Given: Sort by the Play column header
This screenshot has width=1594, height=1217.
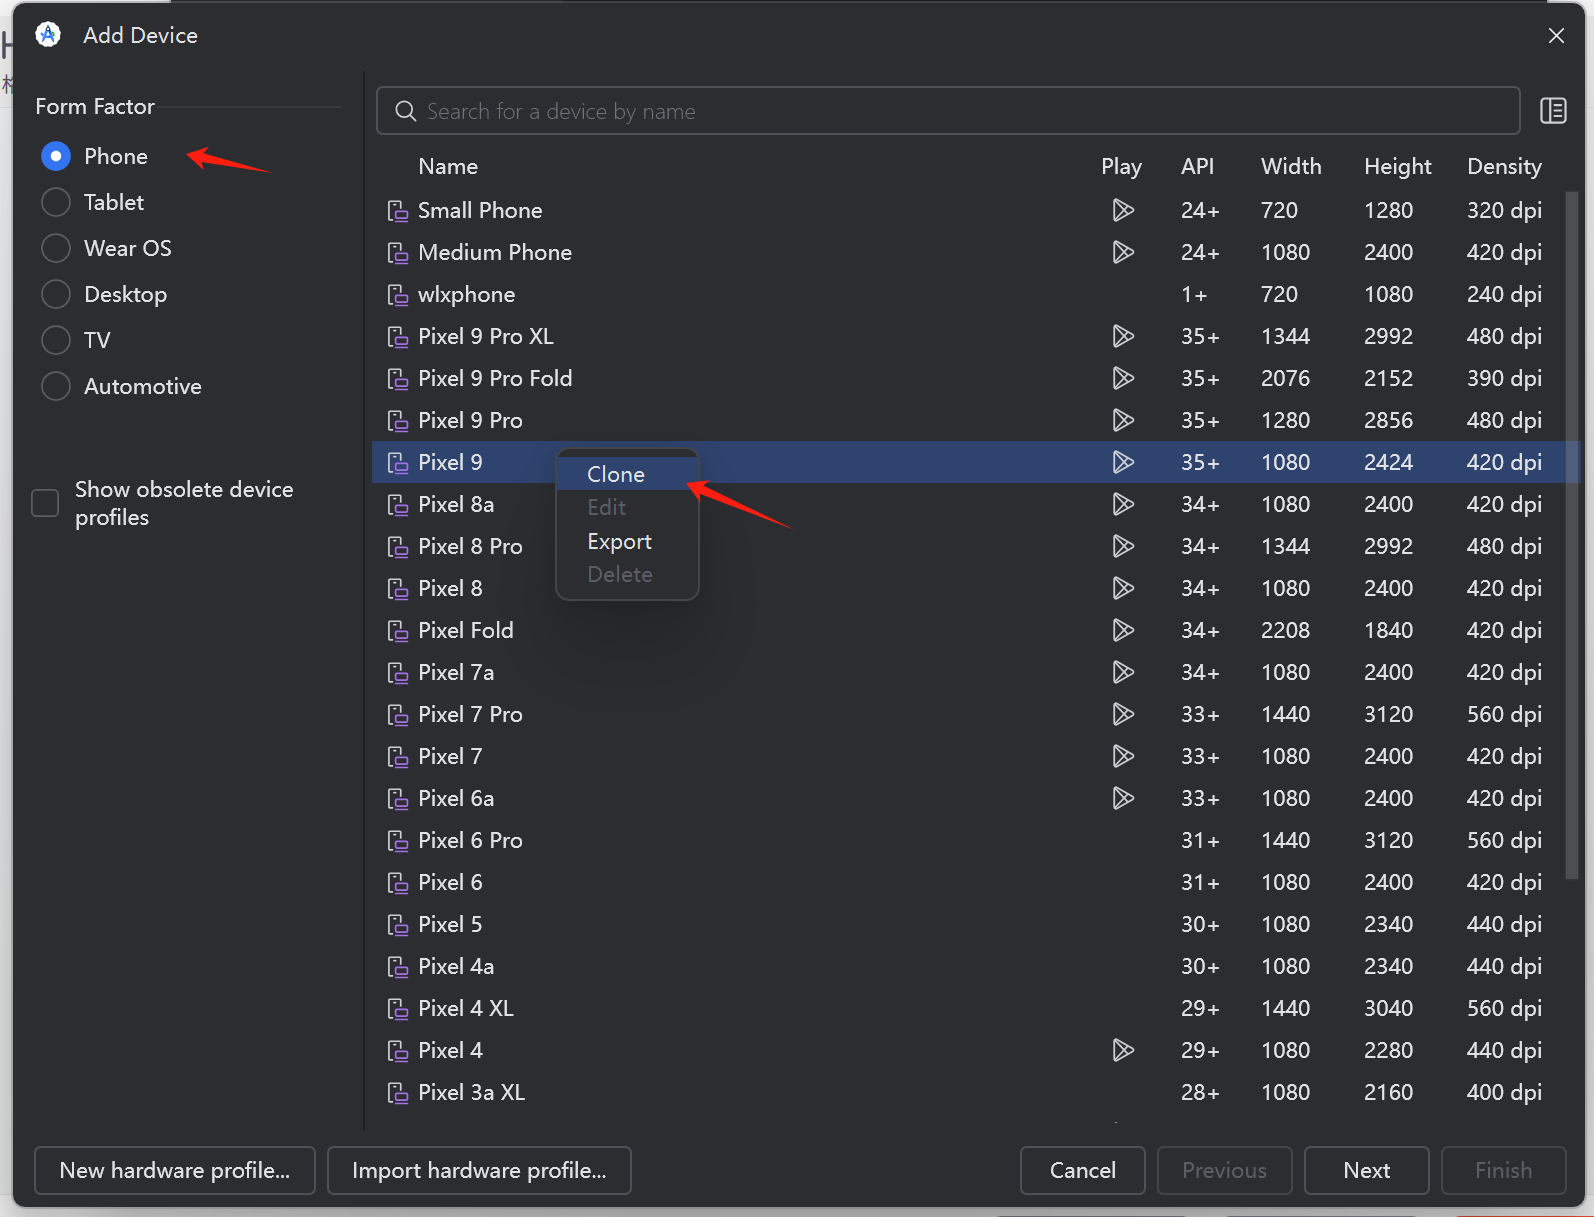Looking at the screenshot, I should (x=1121, y=166).
